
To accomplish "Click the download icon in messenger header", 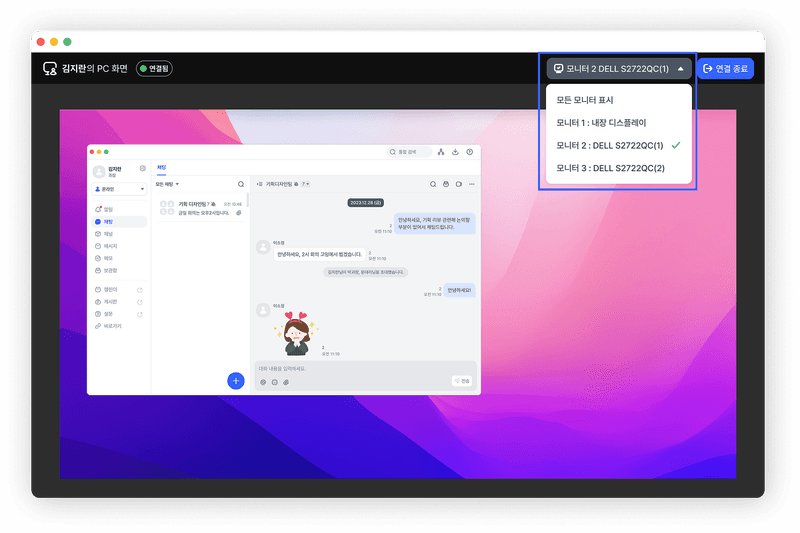I will click(x=456, y=152).
